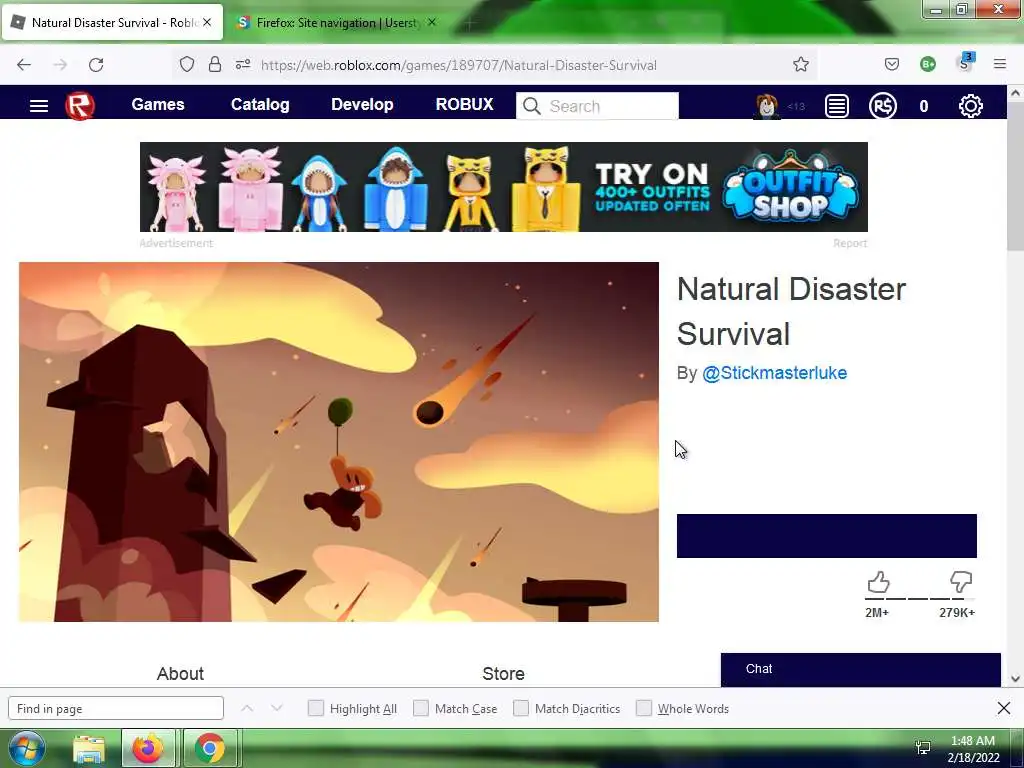Open File Explorer from the taskbar
This screenshot has width=1024, height=768.
point(89,748)
